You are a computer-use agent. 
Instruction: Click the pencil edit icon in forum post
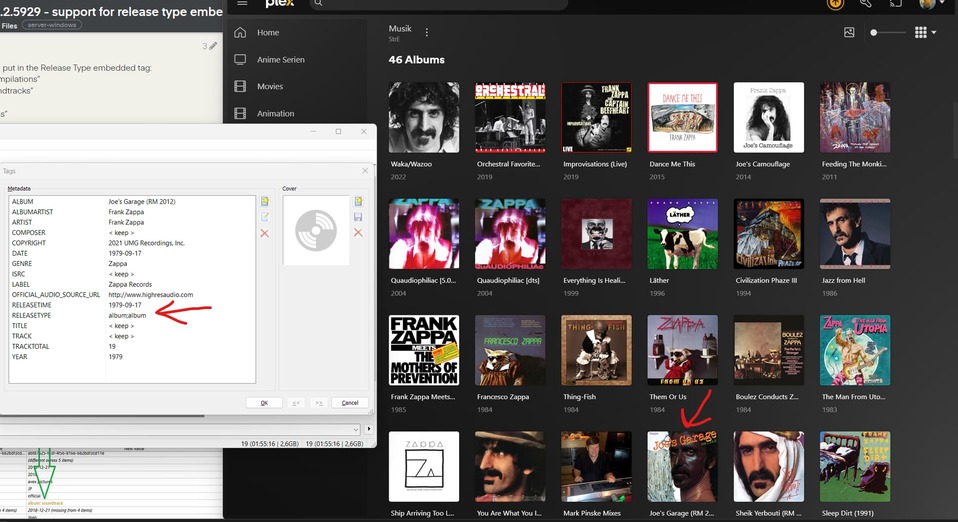tap(213, 46)
